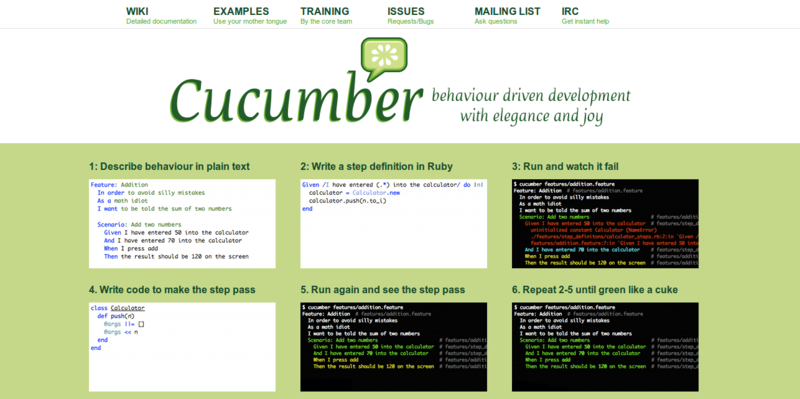Click heading '3: Run and watch it fail'
The height and width of the screenshot is (399, 800).
[565, 166]
